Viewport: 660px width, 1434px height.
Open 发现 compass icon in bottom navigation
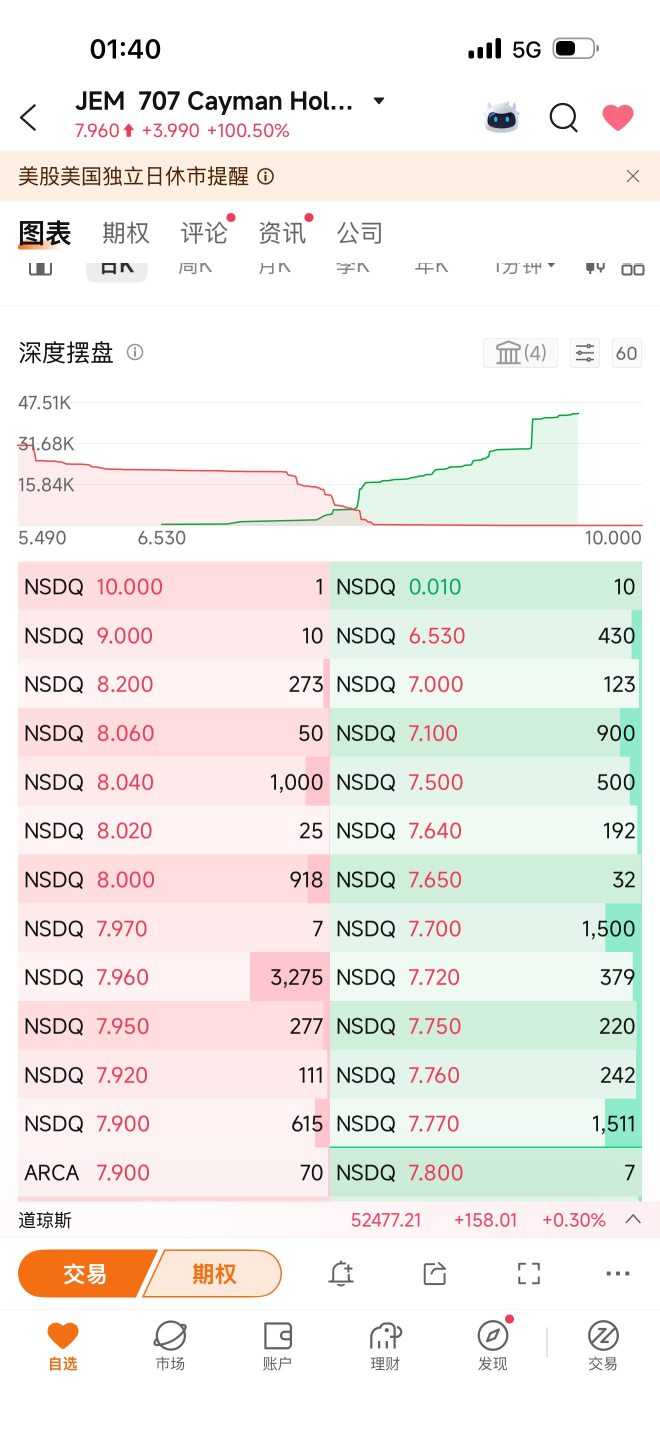pyautogui.click(x=493, y=1345)
